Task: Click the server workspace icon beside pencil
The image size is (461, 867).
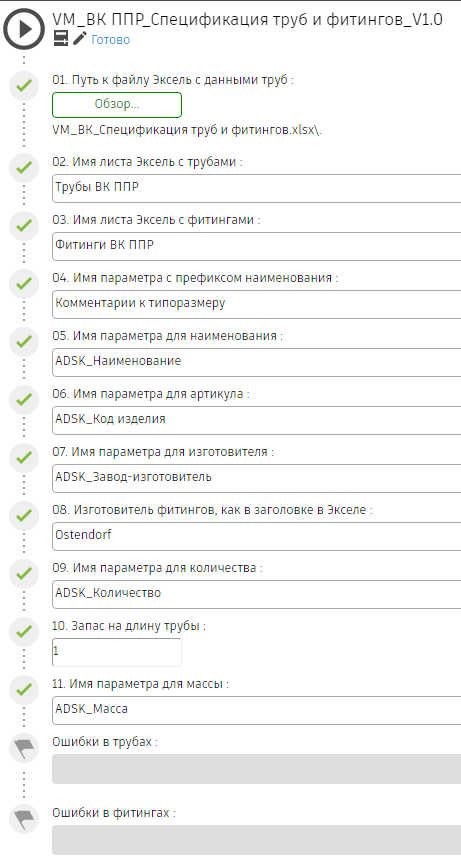Action: click(x=61, y=39)
